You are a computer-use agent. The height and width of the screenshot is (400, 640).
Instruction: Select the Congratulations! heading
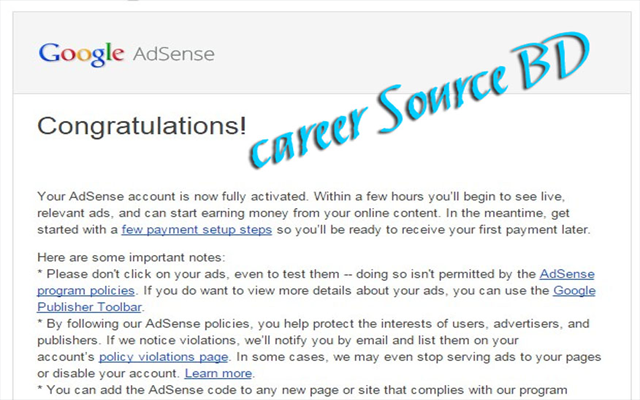pyautogui.click(x=142, y=126)
